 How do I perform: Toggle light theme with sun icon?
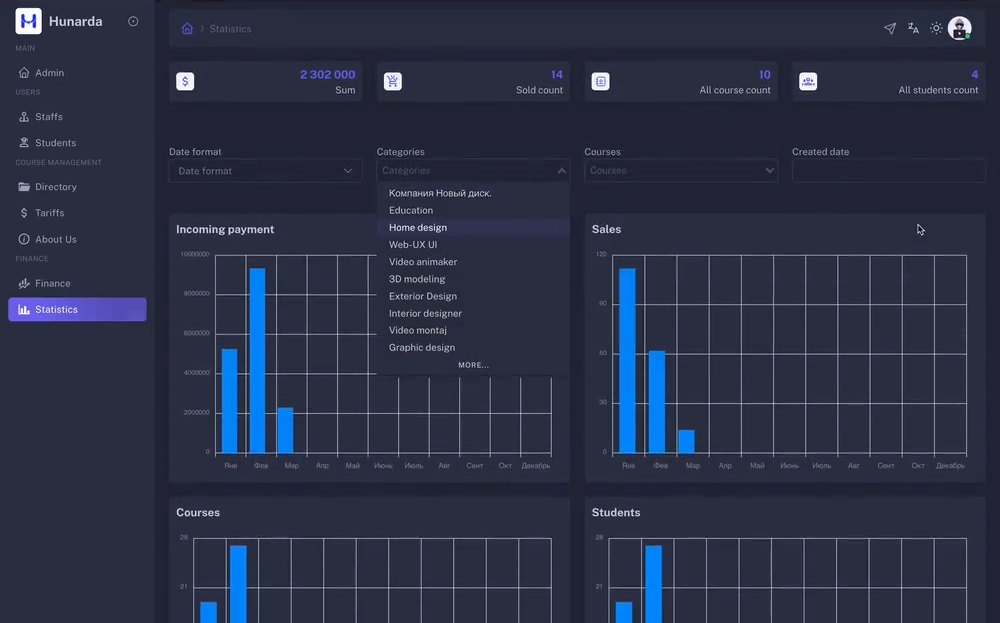coord(936,28)
